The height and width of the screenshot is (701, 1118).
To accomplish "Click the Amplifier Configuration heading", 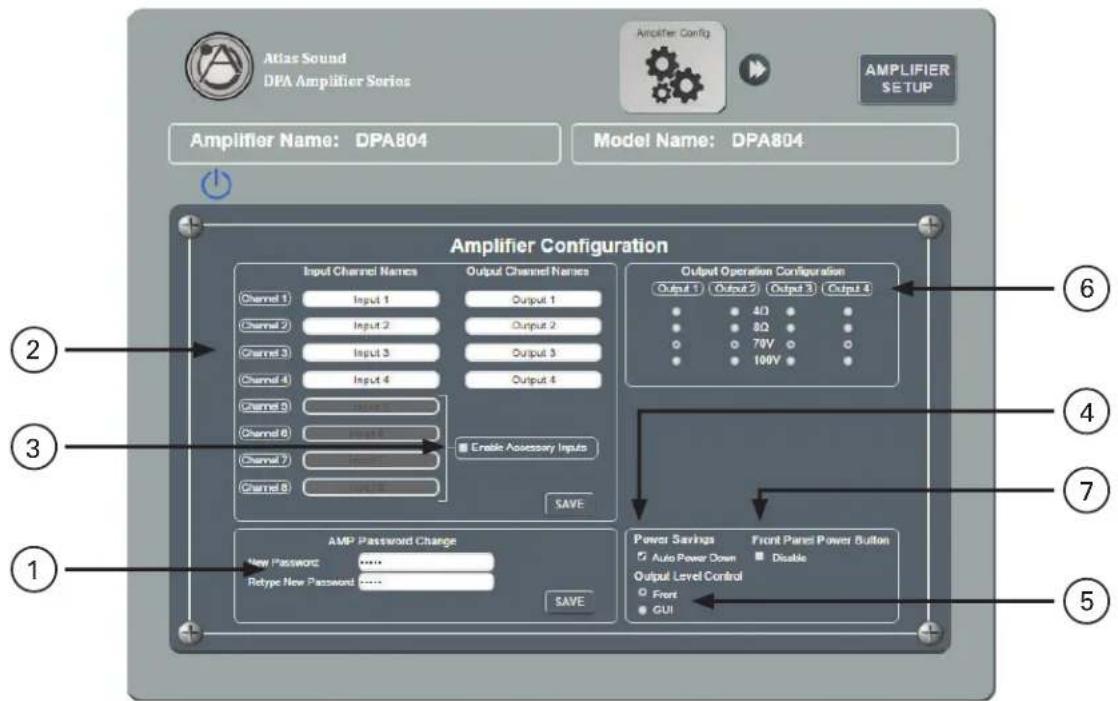I will (x=559, y=246).
